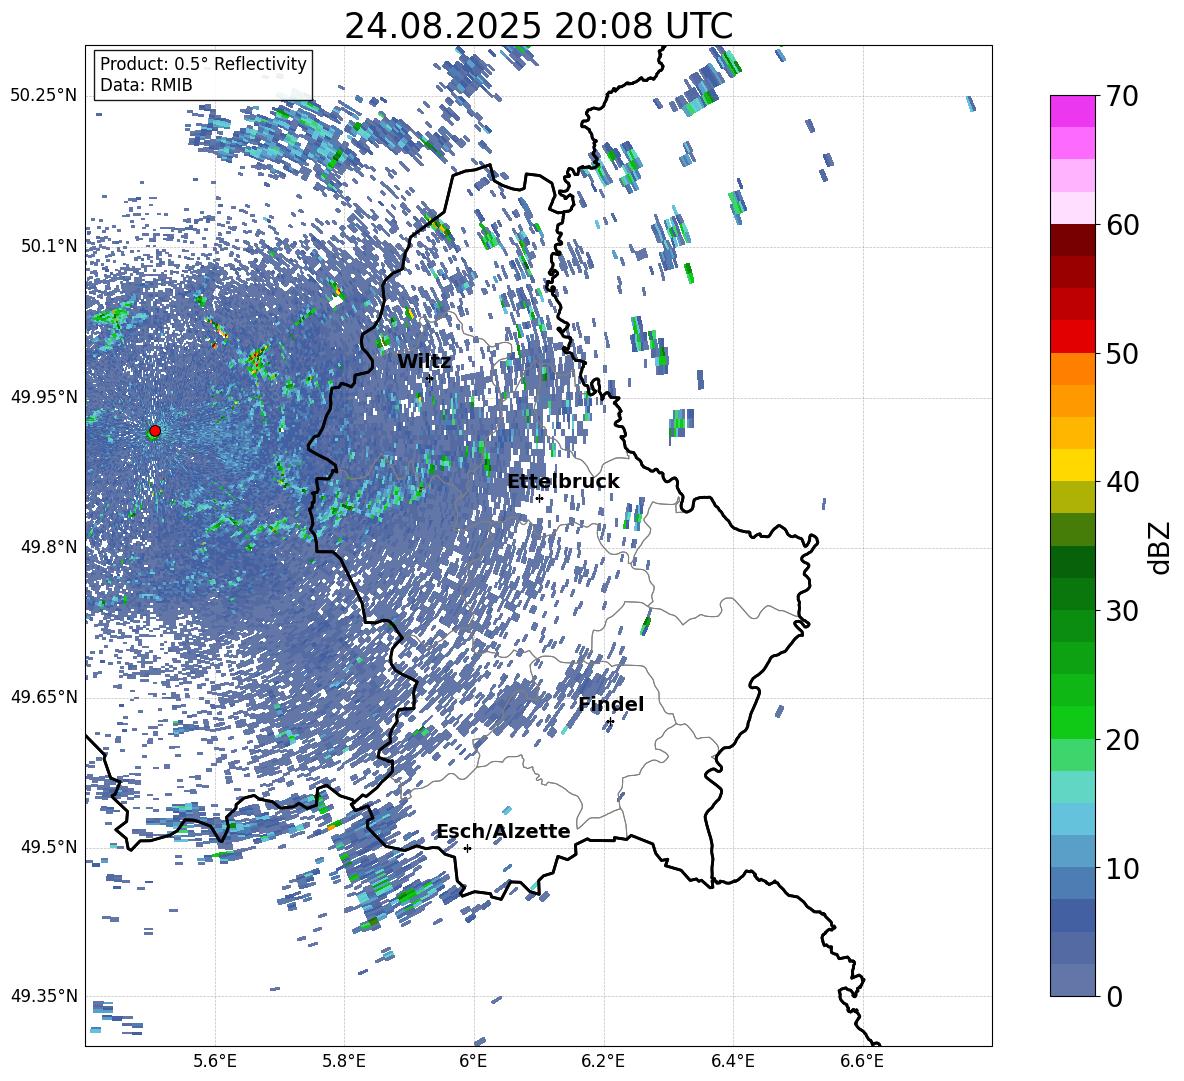Screen dimensions: 1184x1081
Task: Click the 30 colorbar tick label
Action: (1122, 611)
